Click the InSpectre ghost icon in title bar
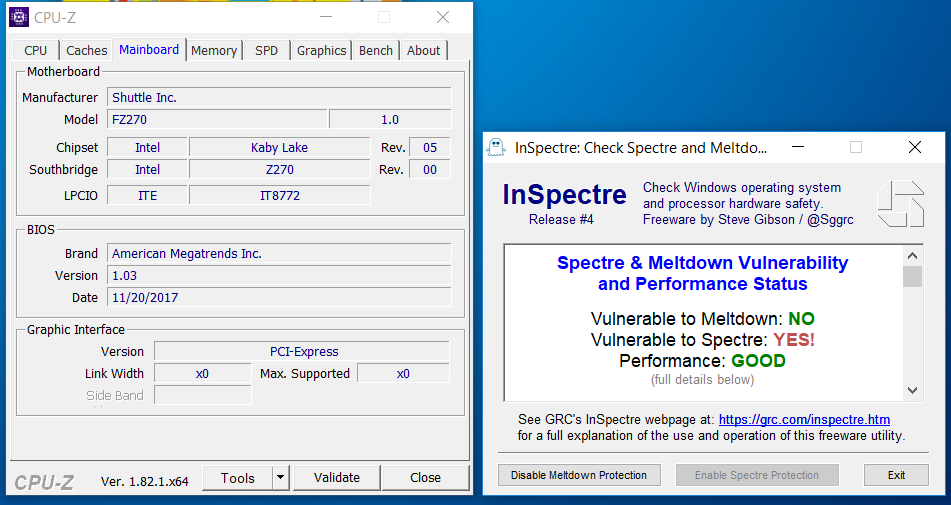Screen dimensions: 951x505 click(496, 147)
